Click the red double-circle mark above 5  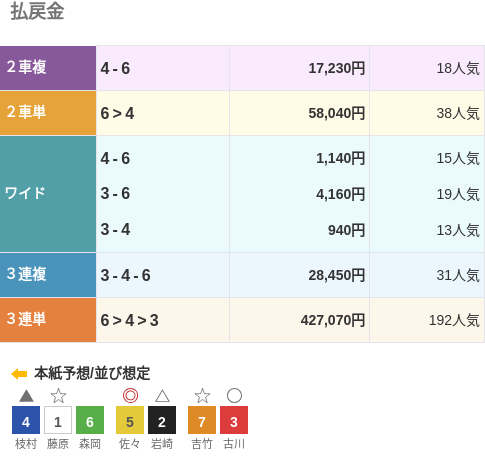pyautogui.click(x=130, y=396)
